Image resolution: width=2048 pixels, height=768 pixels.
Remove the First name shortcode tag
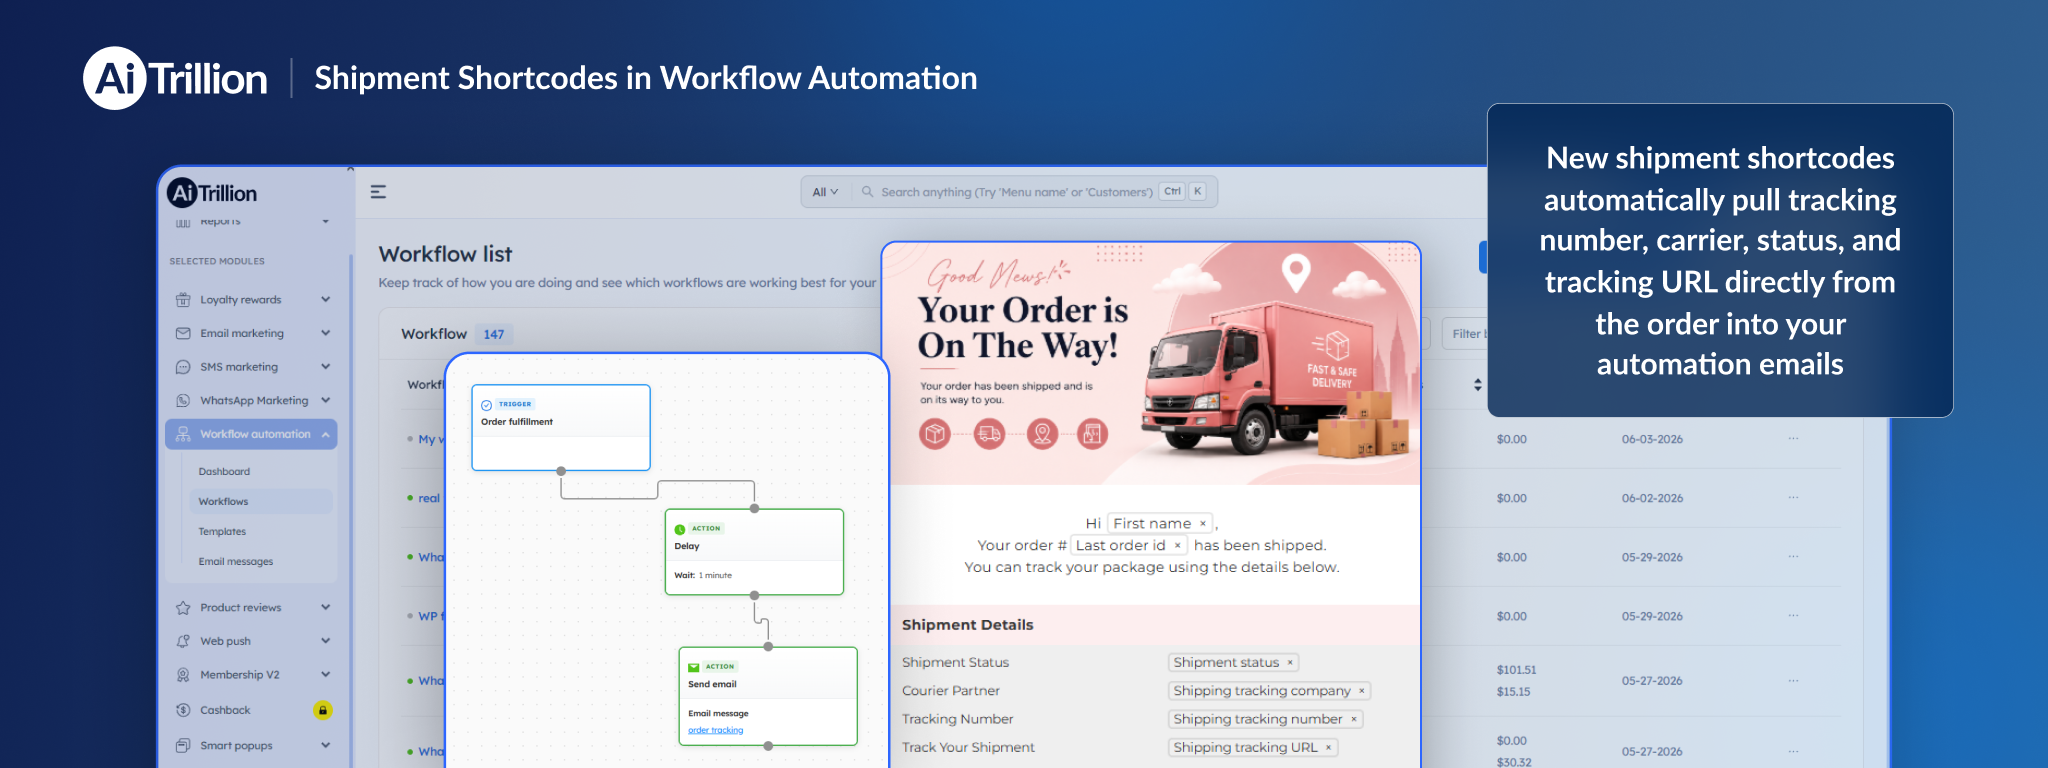pos(1203,523)
